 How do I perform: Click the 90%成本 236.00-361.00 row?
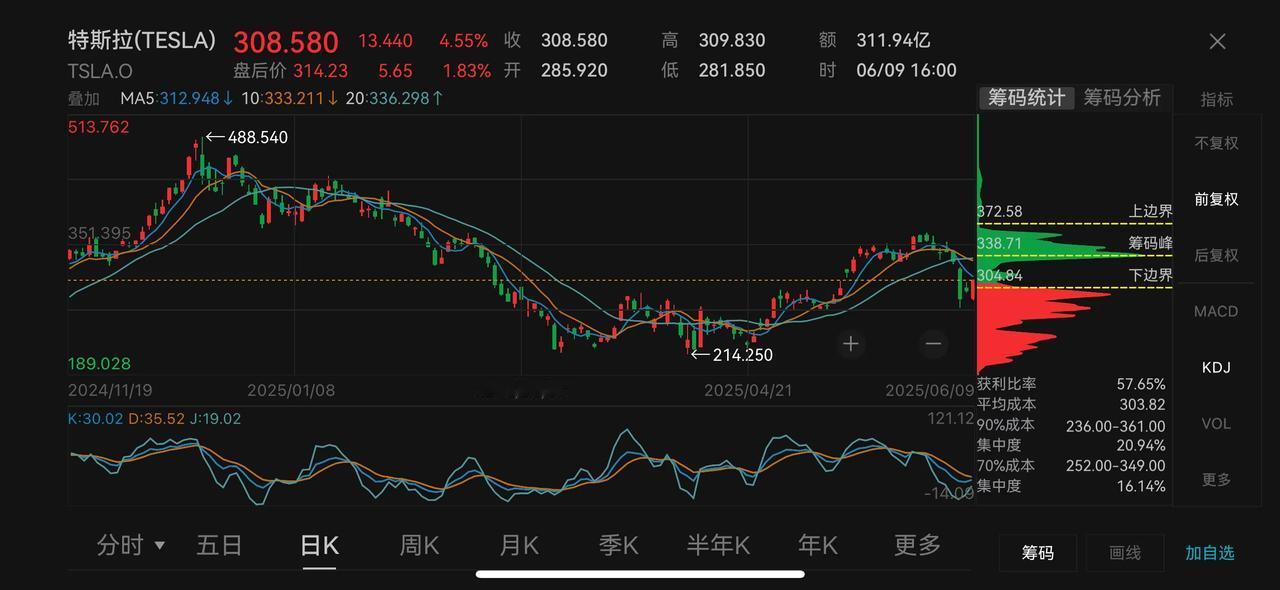1071,425
